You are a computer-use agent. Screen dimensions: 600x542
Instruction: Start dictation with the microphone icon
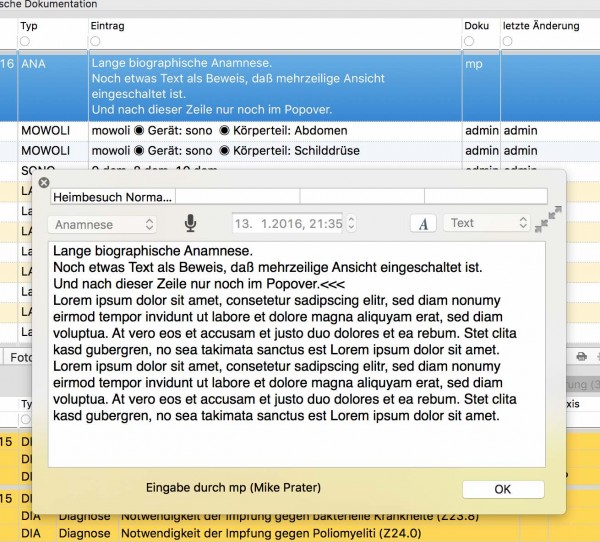click(190, 223)
